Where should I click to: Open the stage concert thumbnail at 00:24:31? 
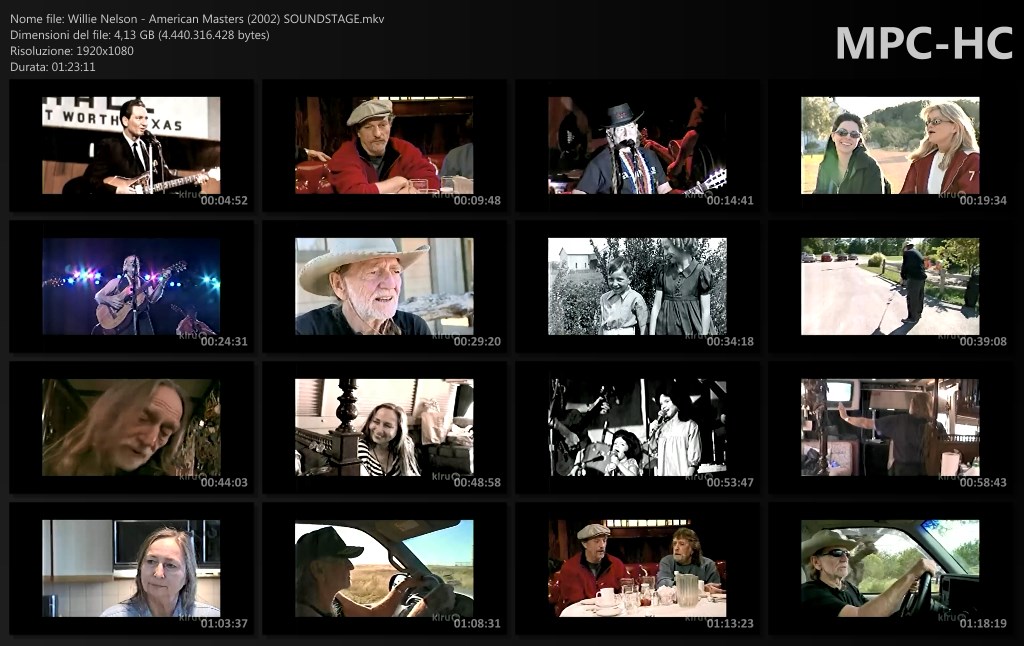131,286
